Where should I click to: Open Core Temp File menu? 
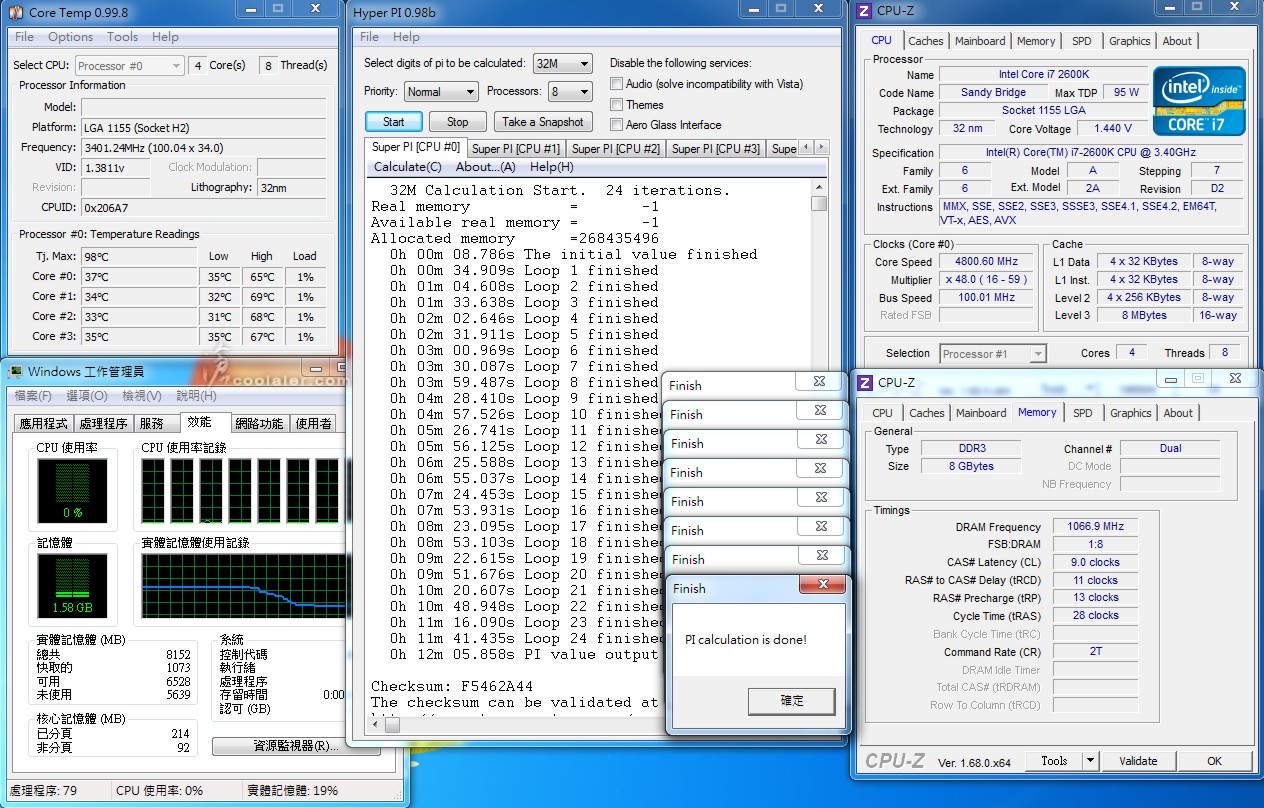pos(25,37)
